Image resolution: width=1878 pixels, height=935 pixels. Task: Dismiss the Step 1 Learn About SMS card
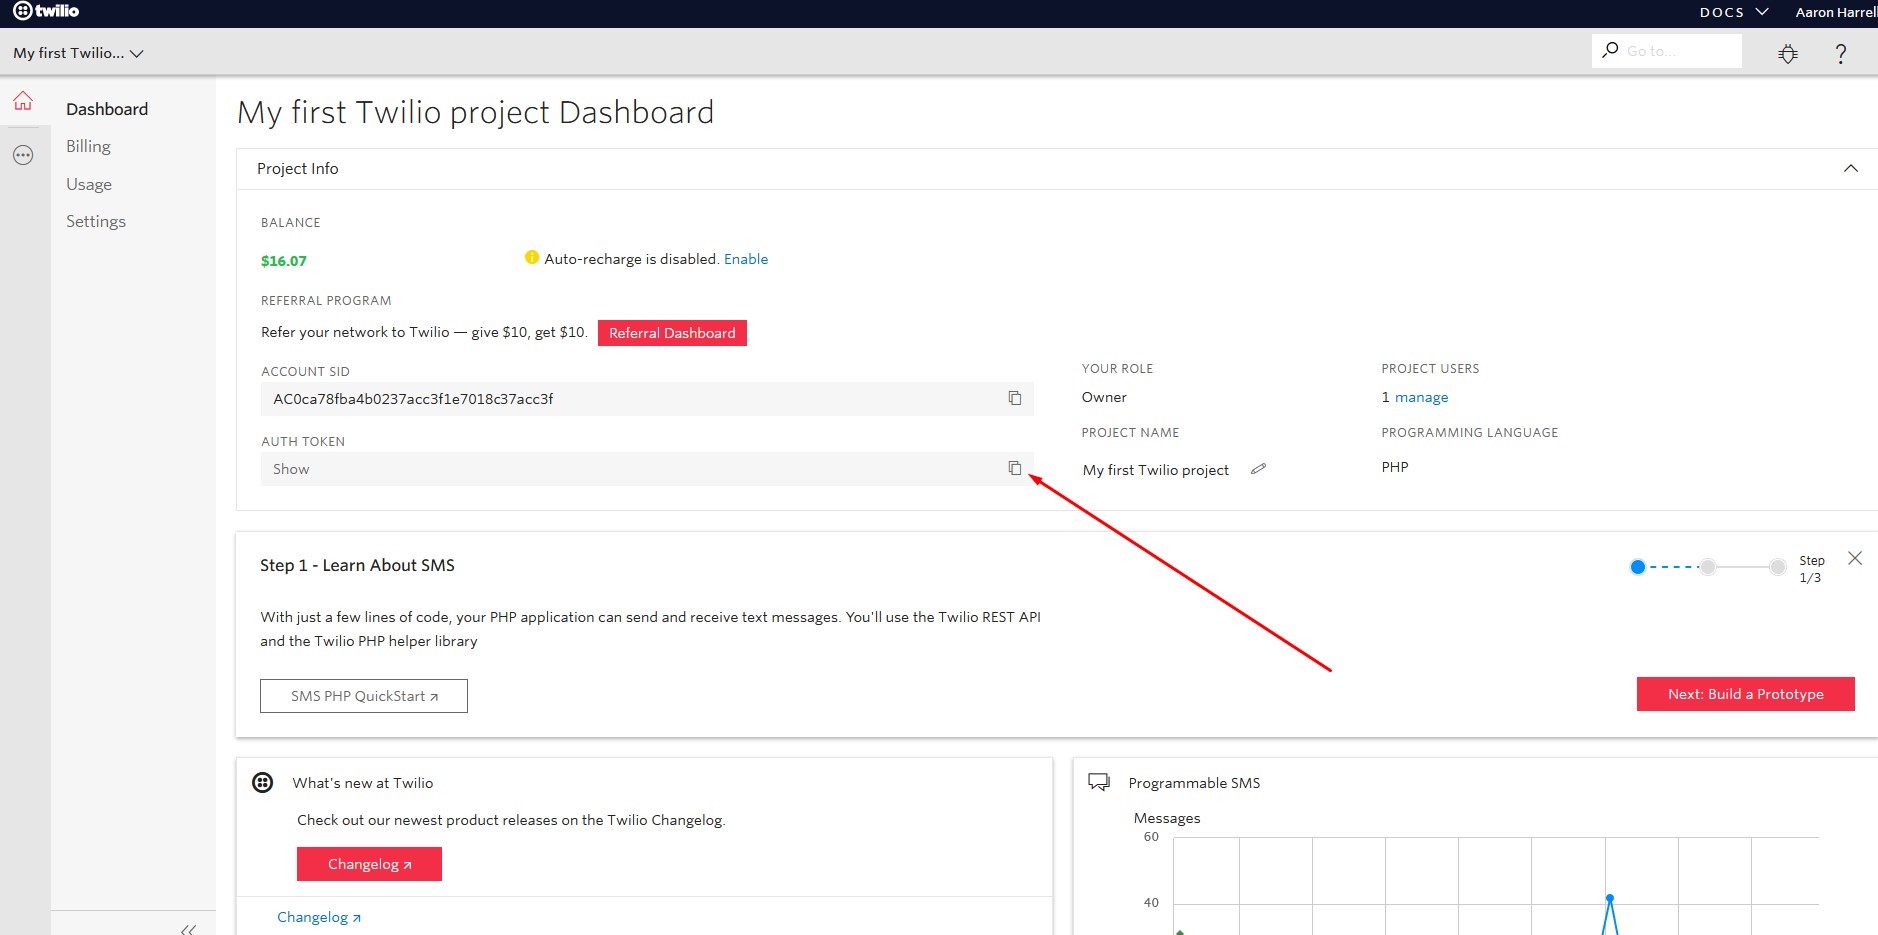pos(1854,558)
